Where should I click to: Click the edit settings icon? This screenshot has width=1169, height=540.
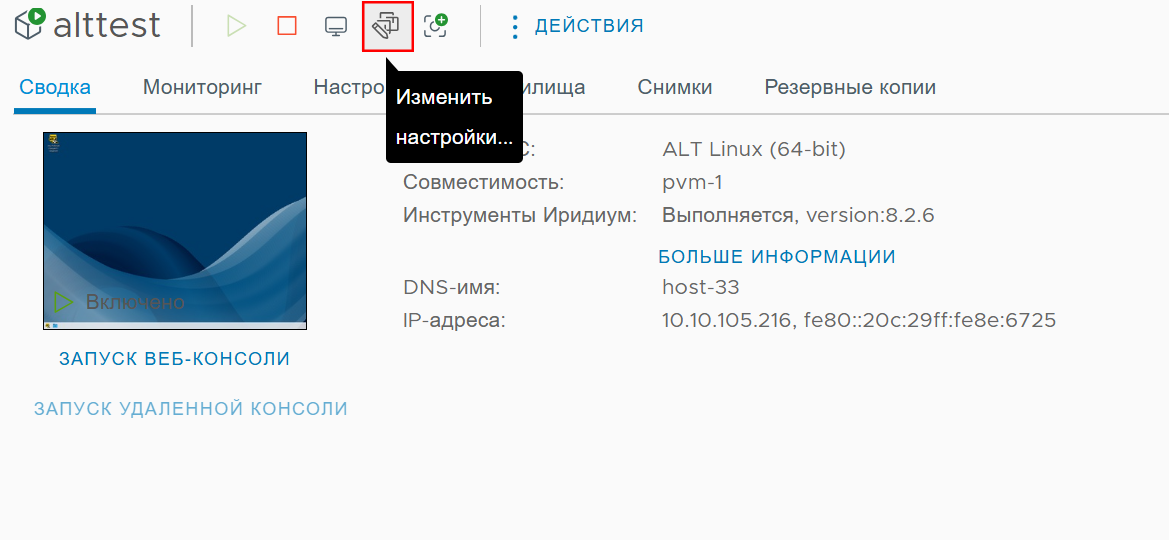coord(387,26)
